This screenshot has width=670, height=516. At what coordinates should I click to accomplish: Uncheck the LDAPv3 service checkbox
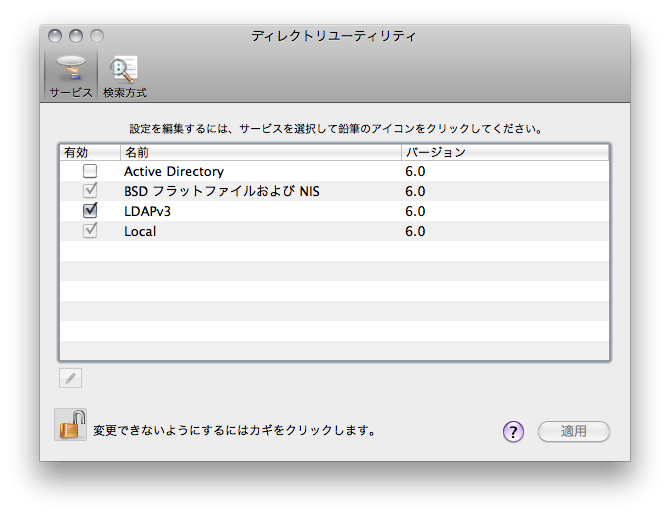pyautogui.click(x=91, y=211)
